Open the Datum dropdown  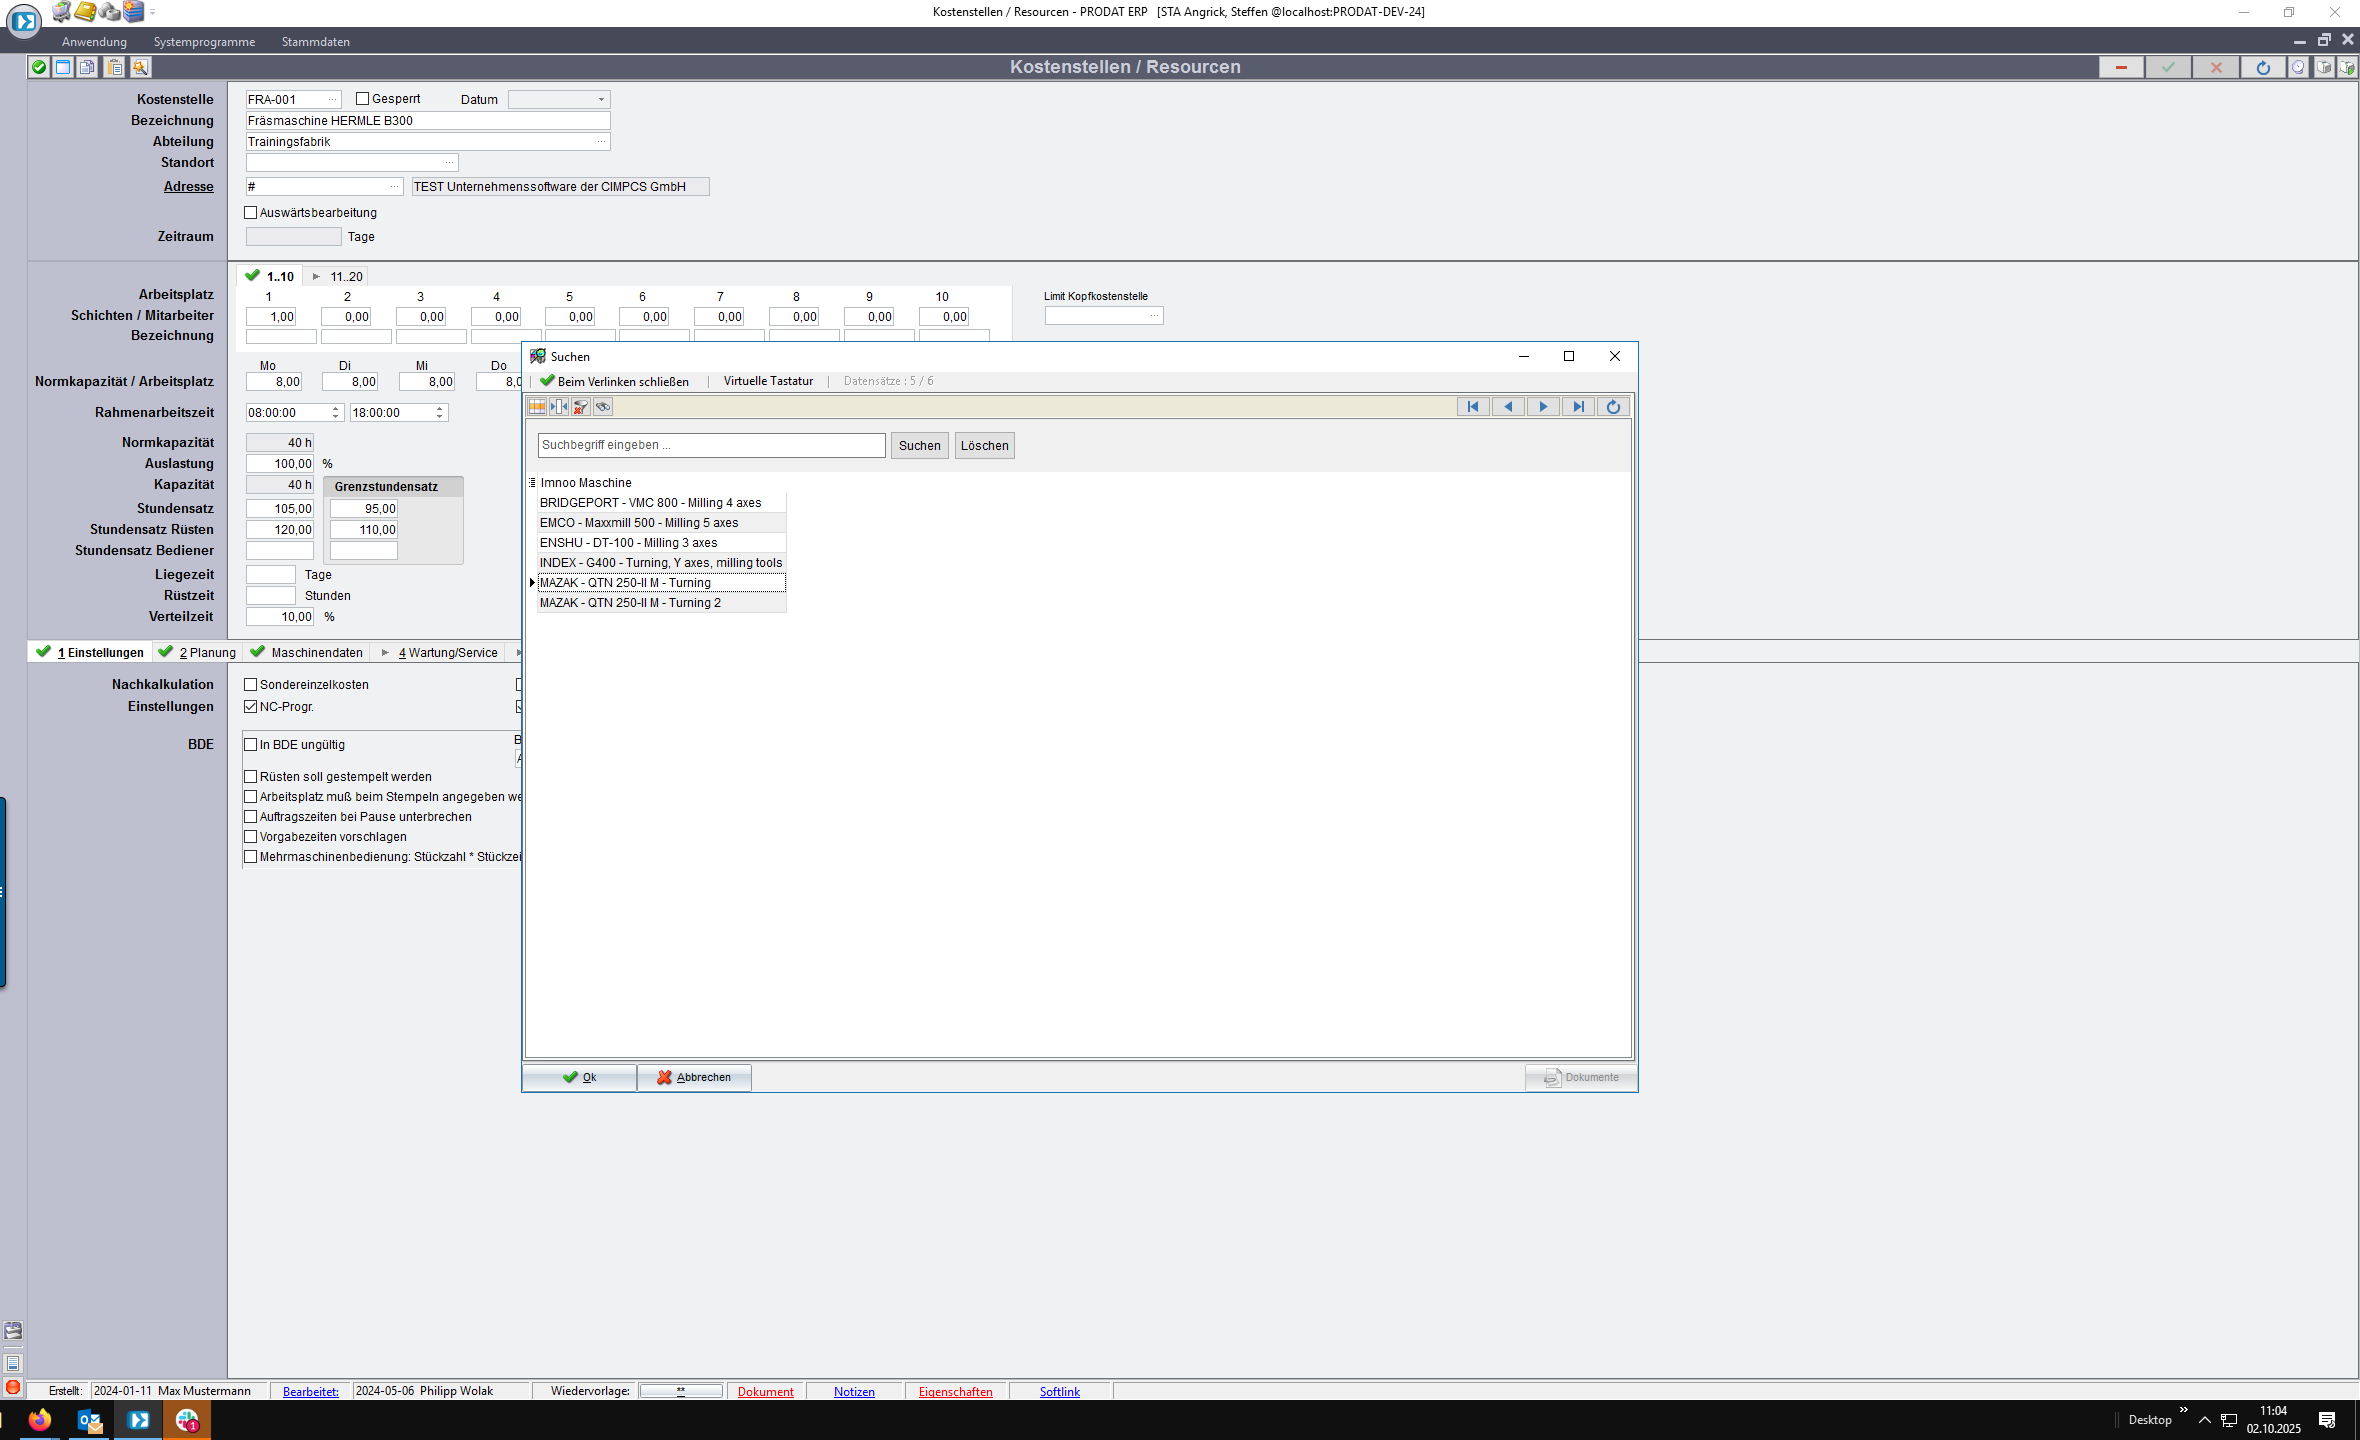pos(601,100)
